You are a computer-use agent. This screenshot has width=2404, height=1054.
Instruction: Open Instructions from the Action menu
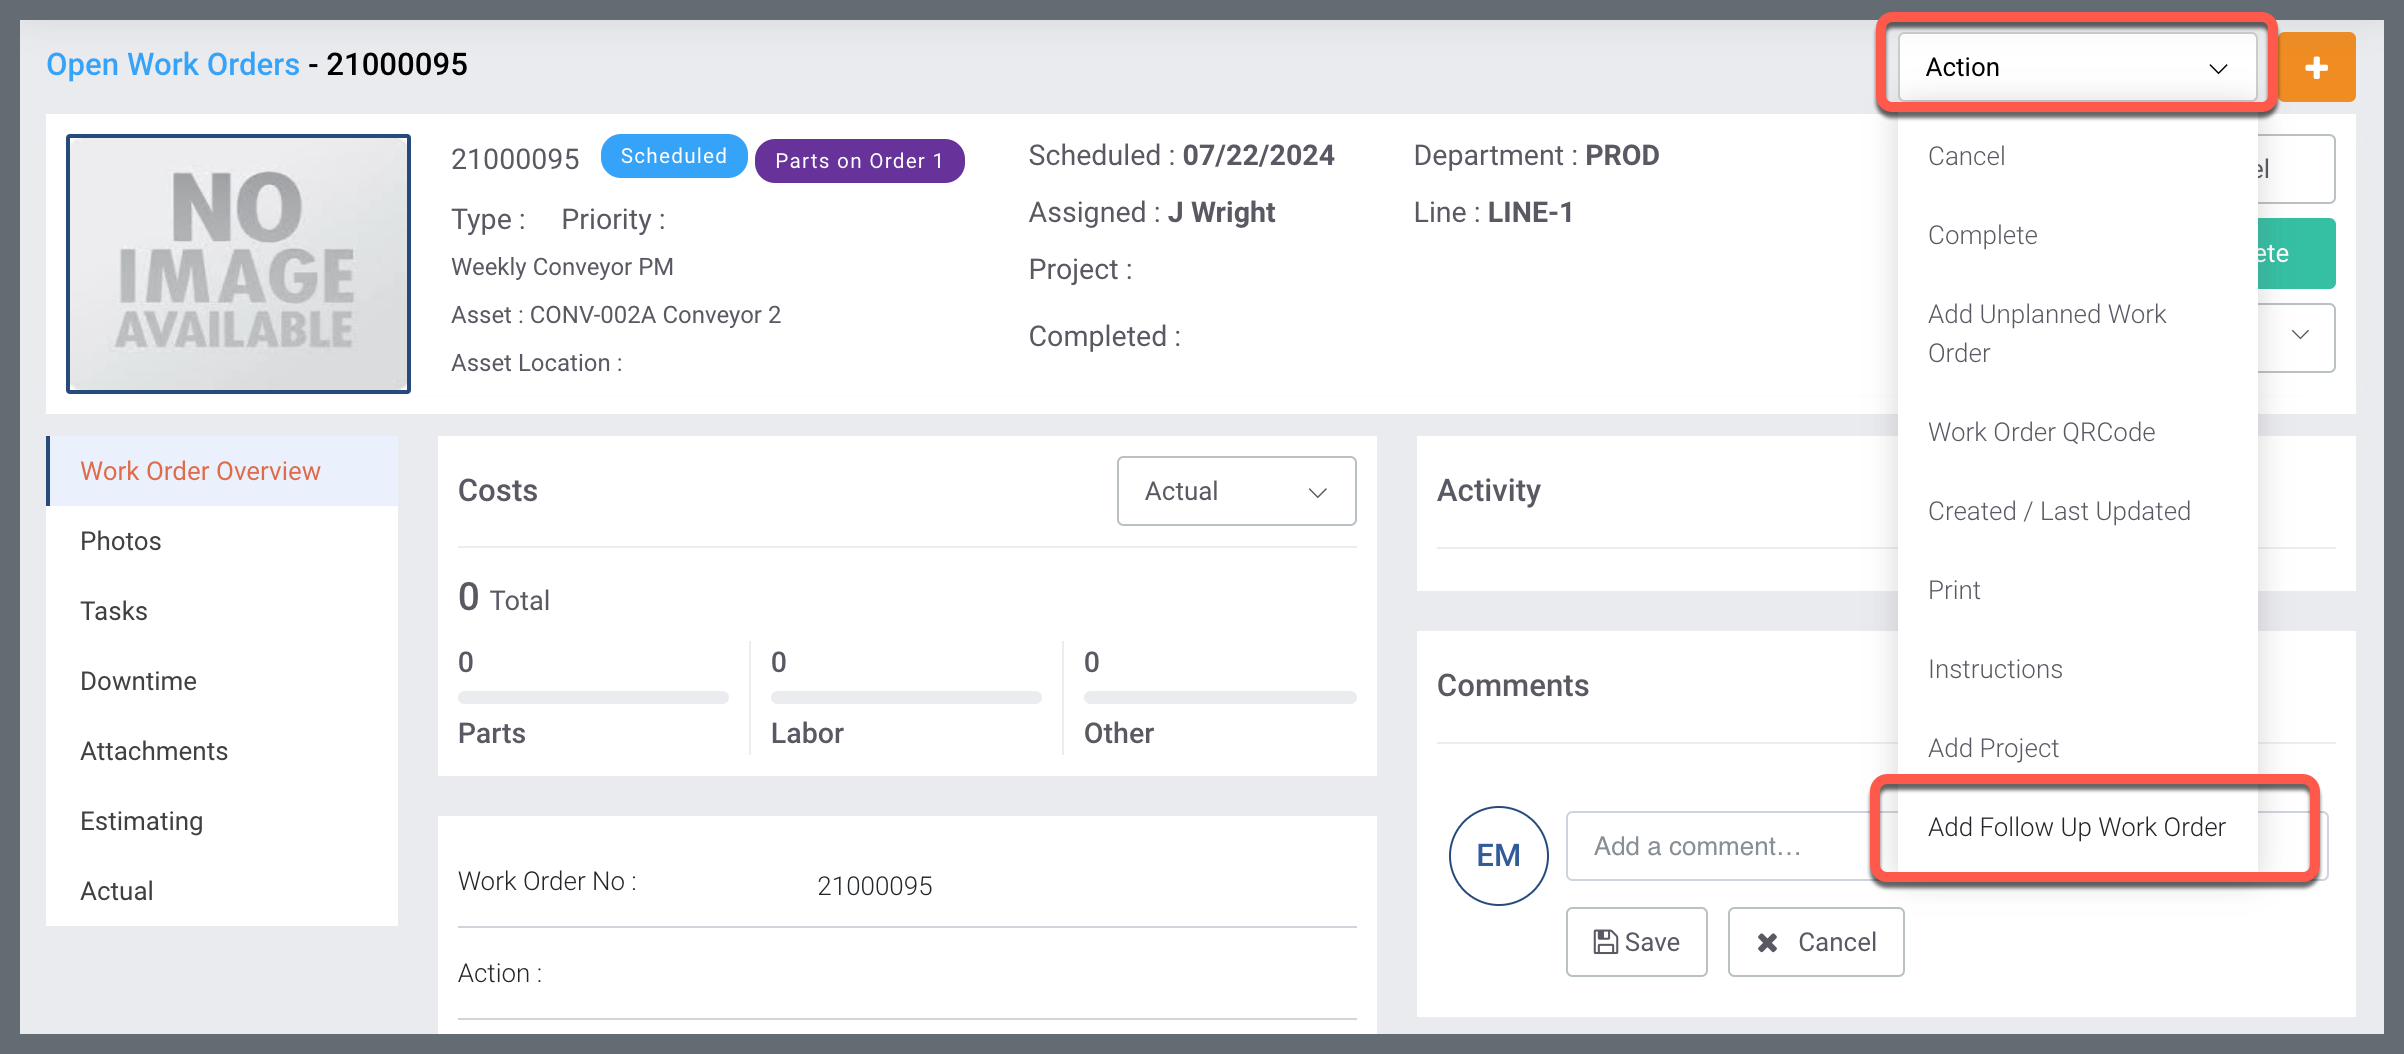coord(1995,669)
